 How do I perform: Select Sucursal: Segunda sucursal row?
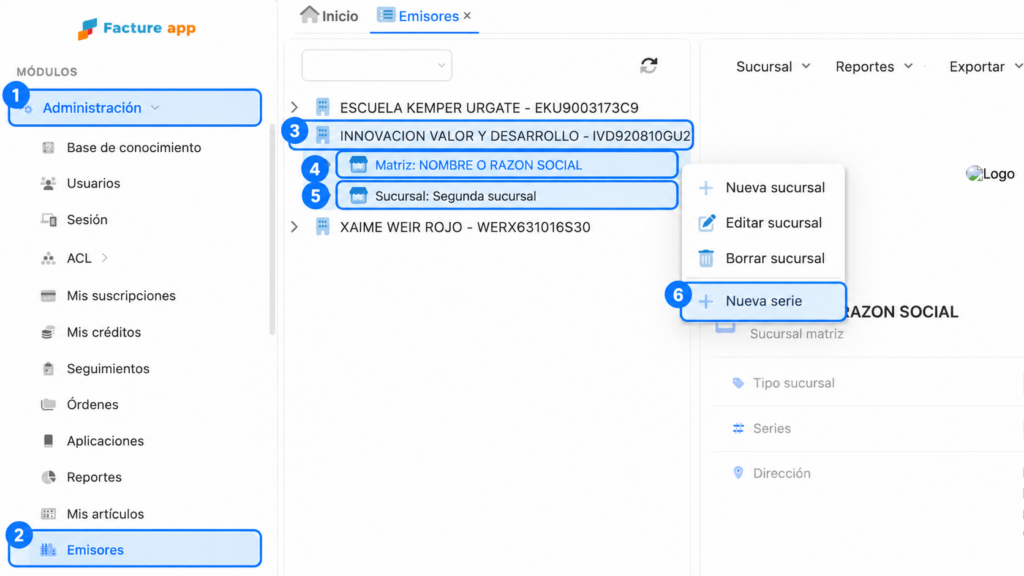pyautogui.click(x=507, y=196)
